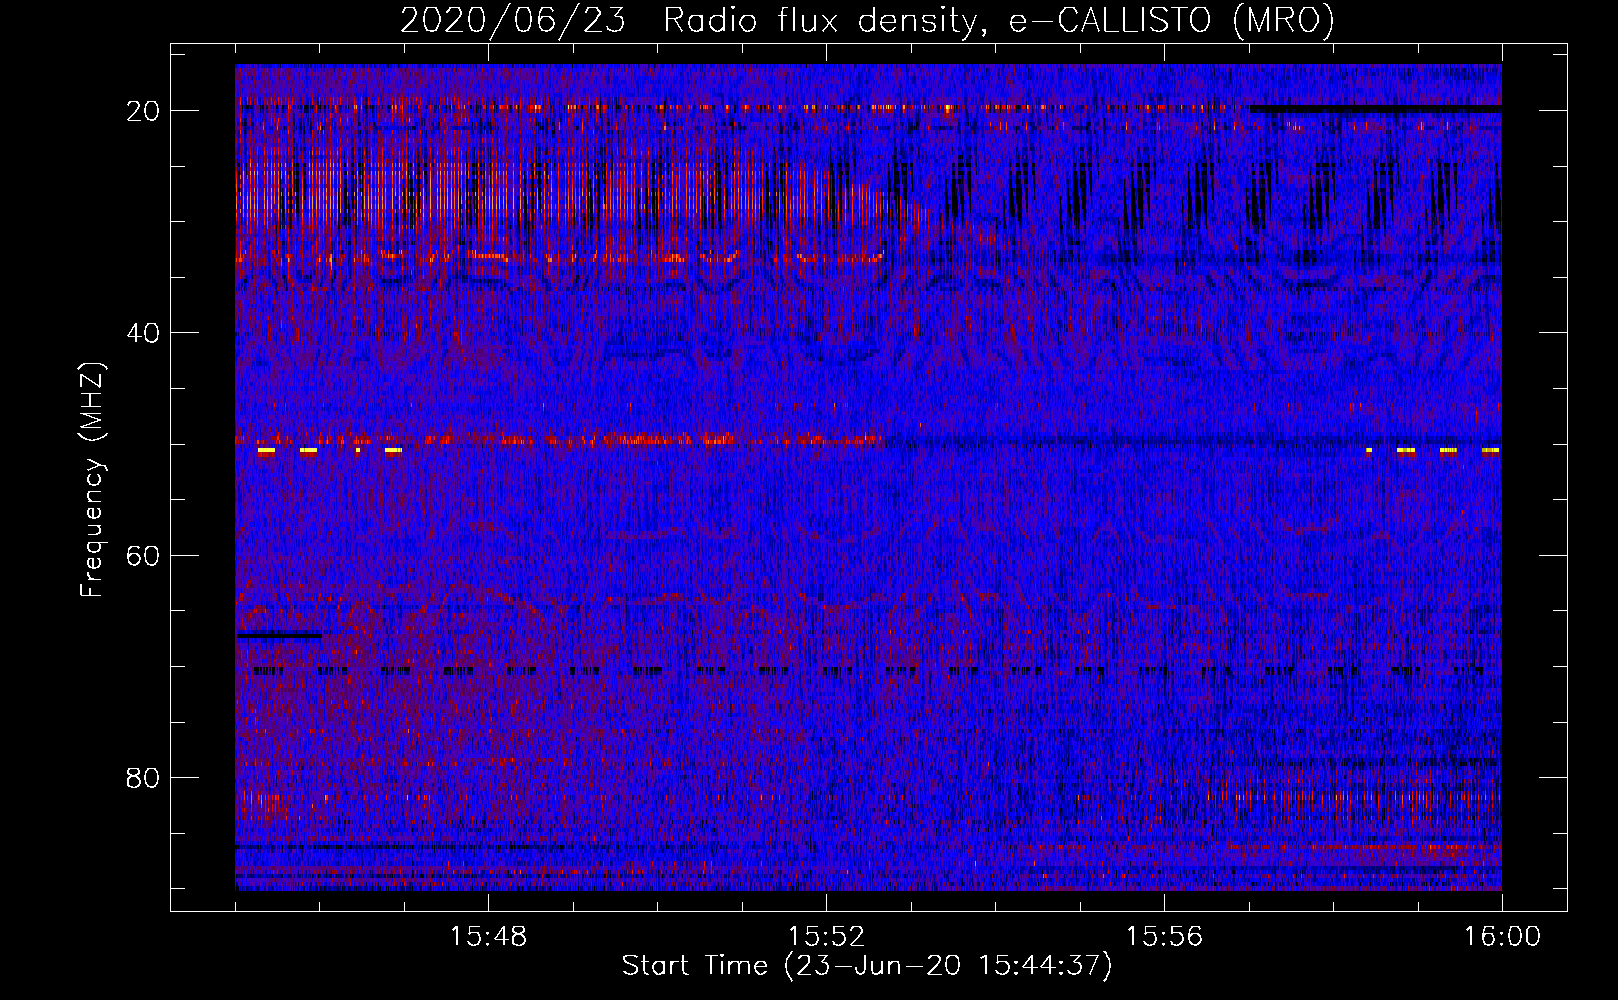Click the "20" frequency tick label
The image size is (1618, 1000).
[x=144, y=111]
